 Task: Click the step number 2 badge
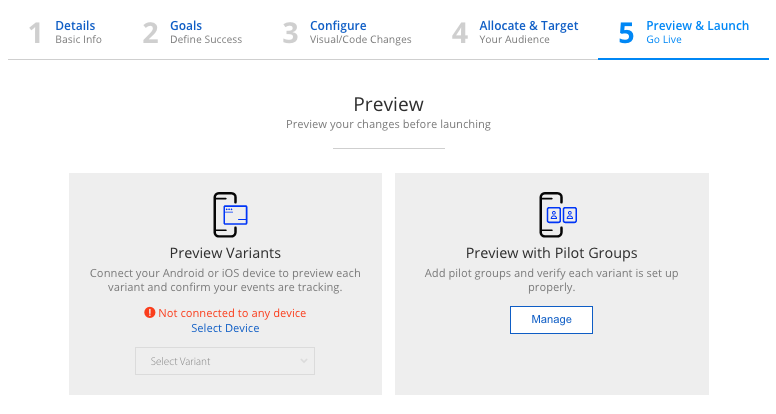coord(151,33)
